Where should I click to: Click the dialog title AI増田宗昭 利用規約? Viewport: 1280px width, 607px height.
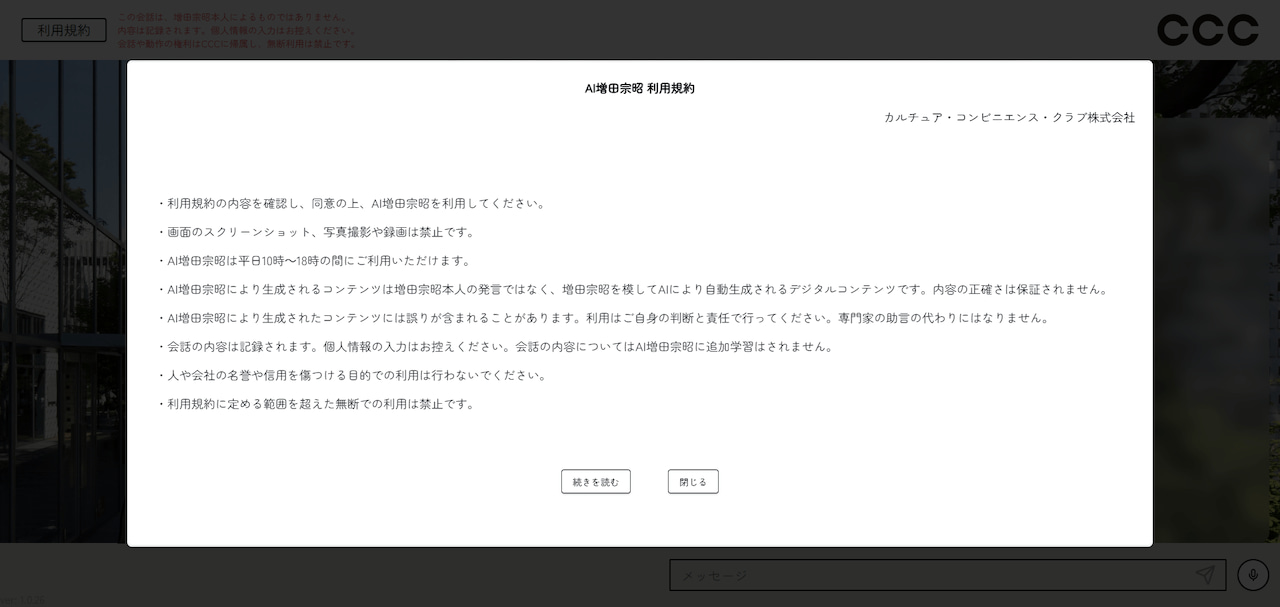pos(640,88)
